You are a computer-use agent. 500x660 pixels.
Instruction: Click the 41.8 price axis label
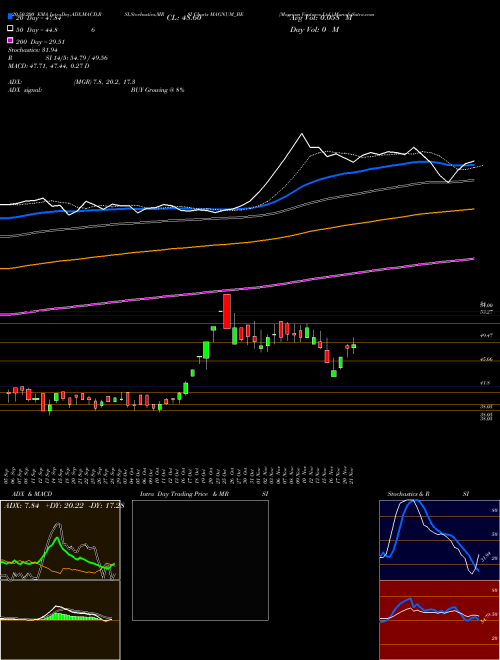pos(485,383)
